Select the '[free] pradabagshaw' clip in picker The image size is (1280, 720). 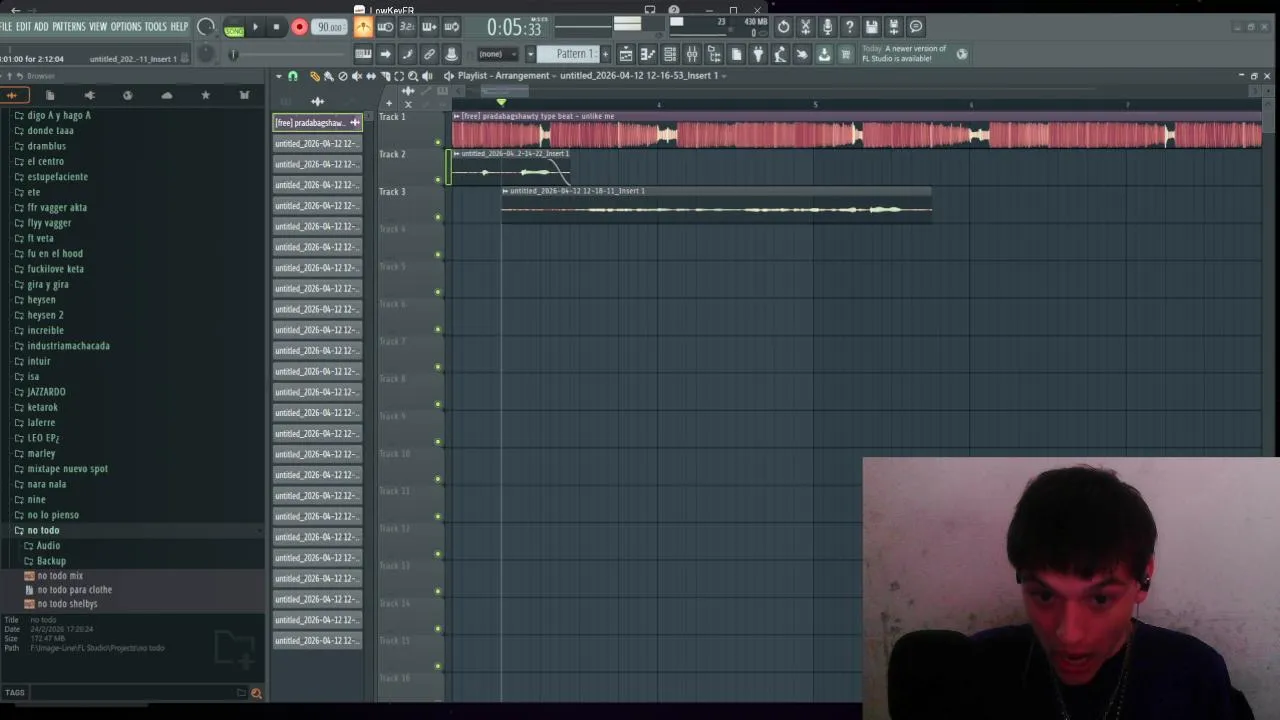click(x=317, y=122)
